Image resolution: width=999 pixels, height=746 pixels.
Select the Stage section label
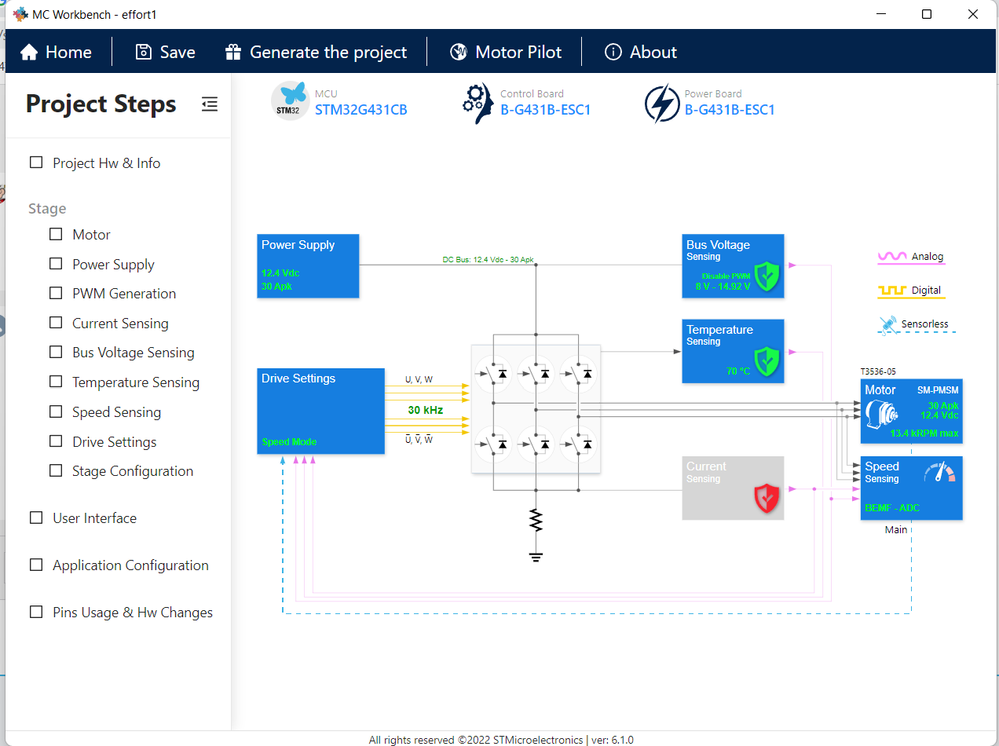click(47, 208)
